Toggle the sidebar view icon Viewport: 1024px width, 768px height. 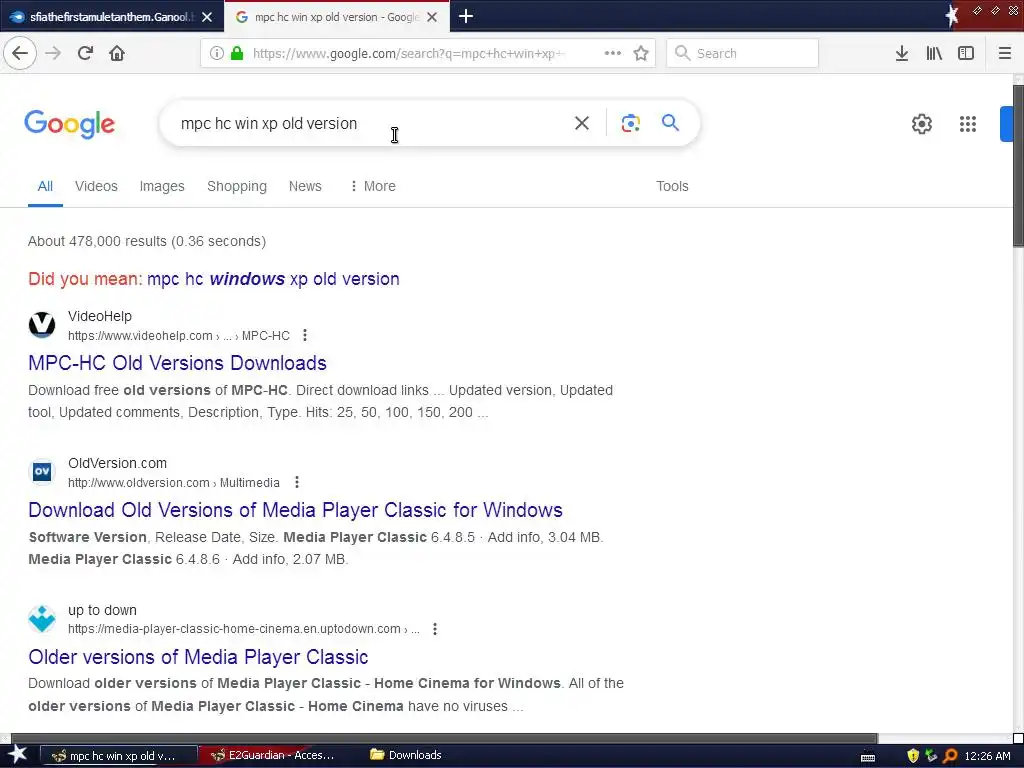point(966,54)
